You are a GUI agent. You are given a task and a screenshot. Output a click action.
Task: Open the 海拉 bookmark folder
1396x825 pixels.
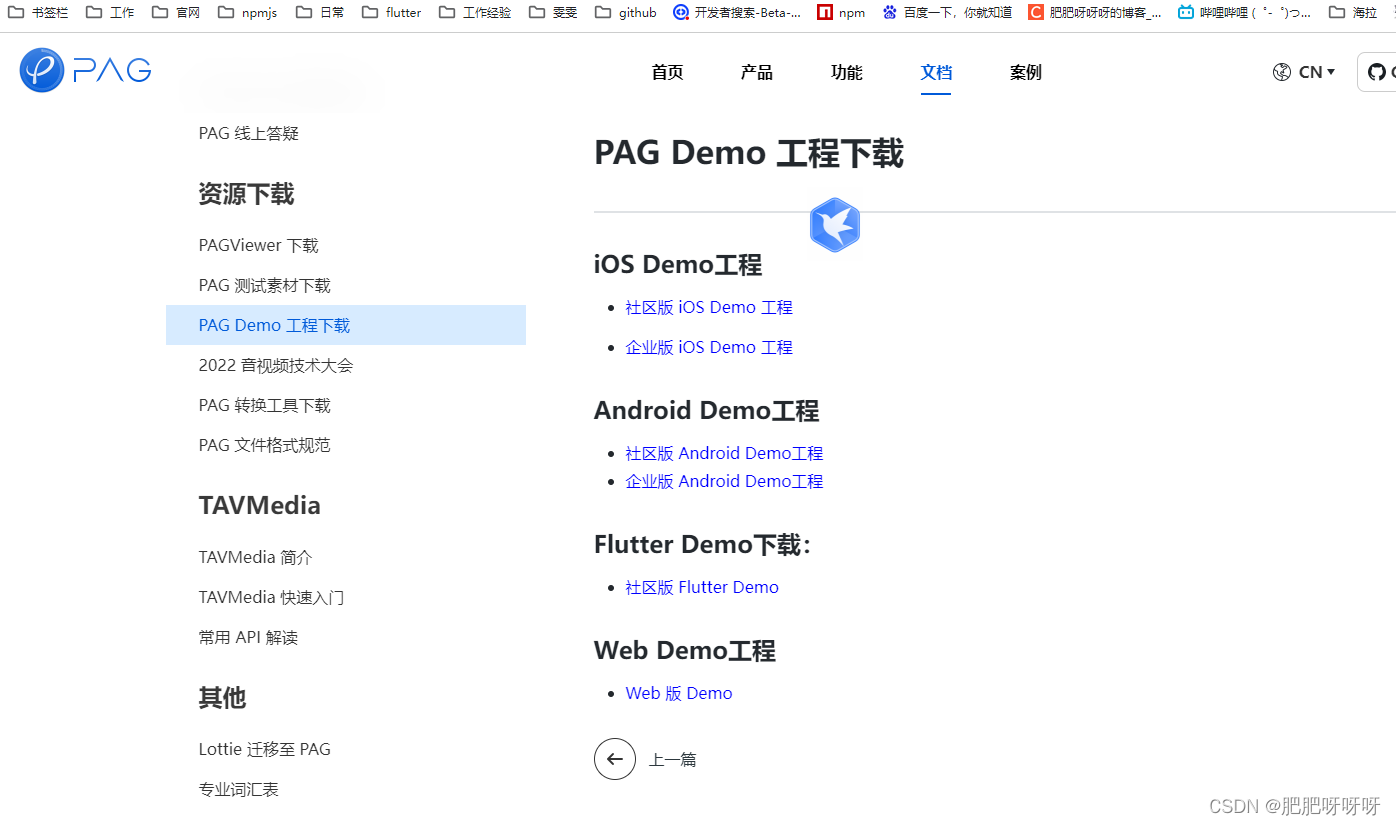pos(1353,13)
